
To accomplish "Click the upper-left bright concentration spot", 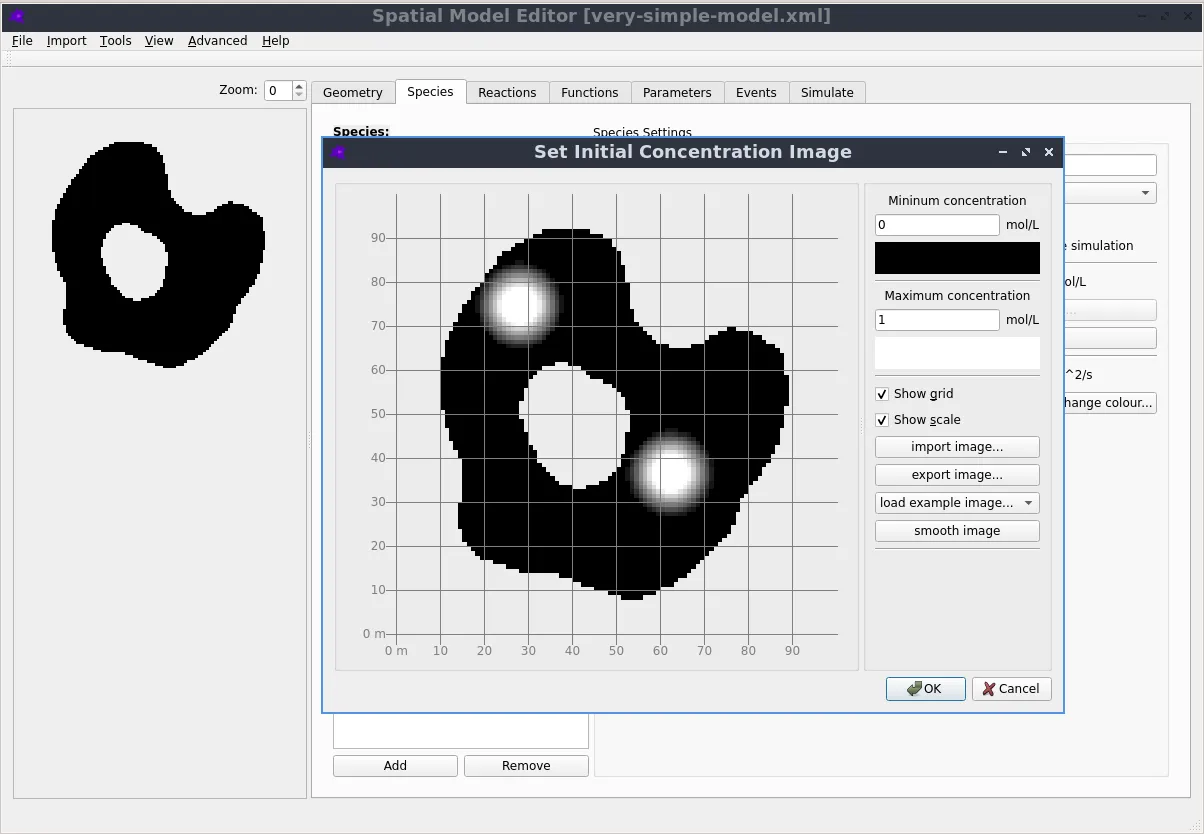I will [520, 303].
